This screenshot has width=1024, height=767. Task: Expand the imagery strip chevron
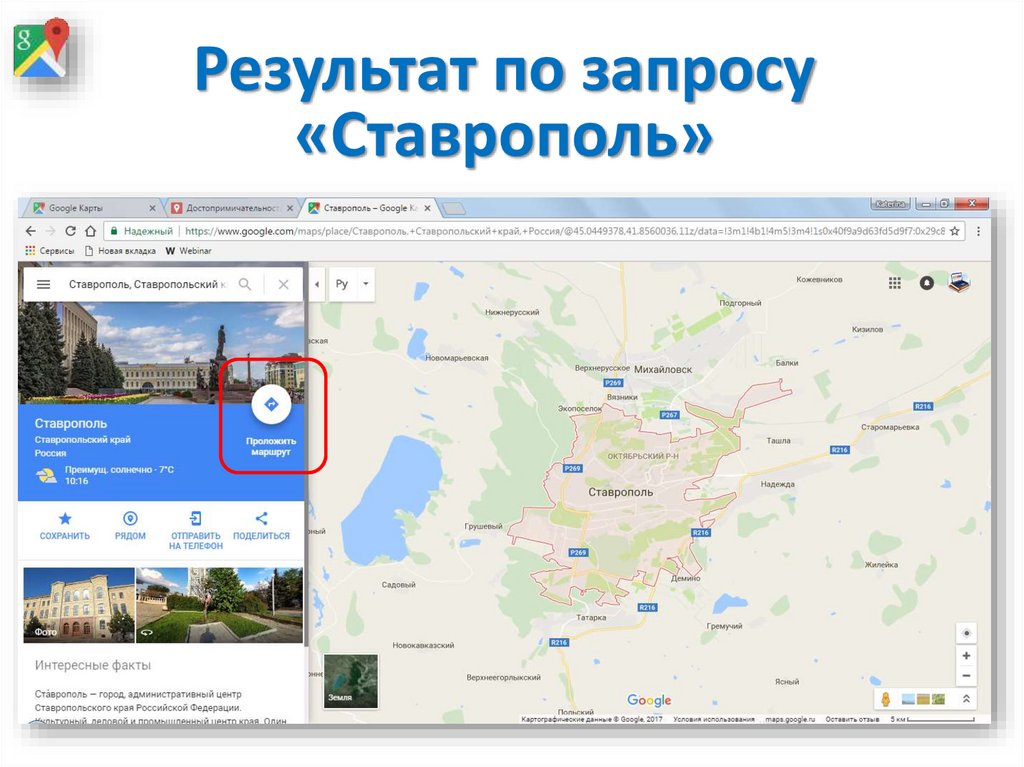click(966, 699)
